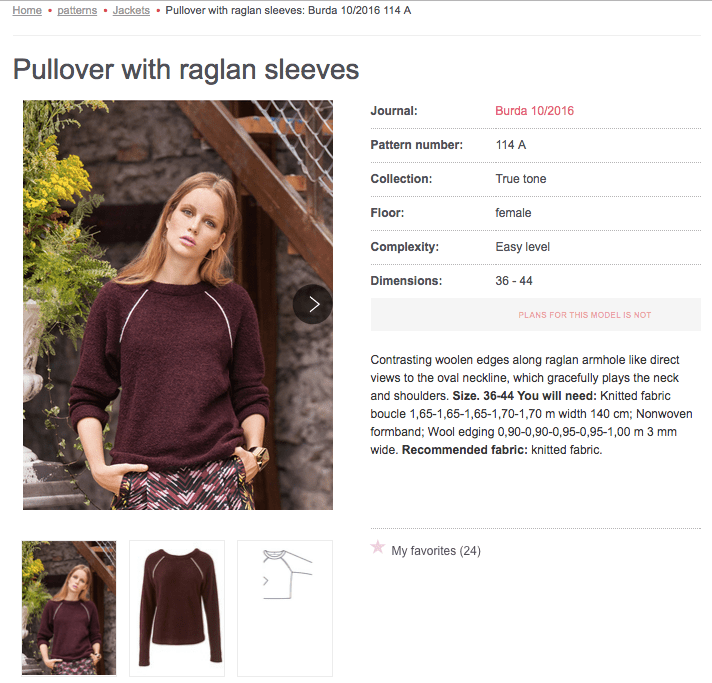Screen dimensions: 712x683
Task: Navigate to the Jackets breadcrumb
Action: (x=131, y=10)
